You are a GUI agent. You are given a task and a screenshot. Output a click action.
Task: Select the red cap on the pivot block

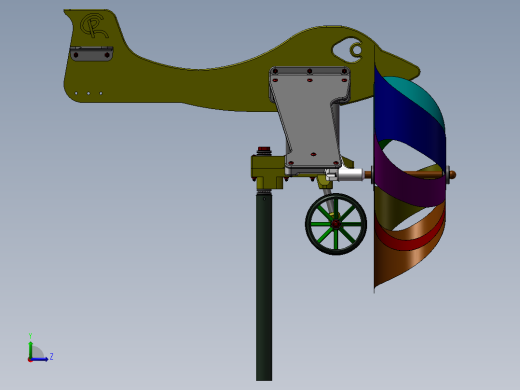264,149
